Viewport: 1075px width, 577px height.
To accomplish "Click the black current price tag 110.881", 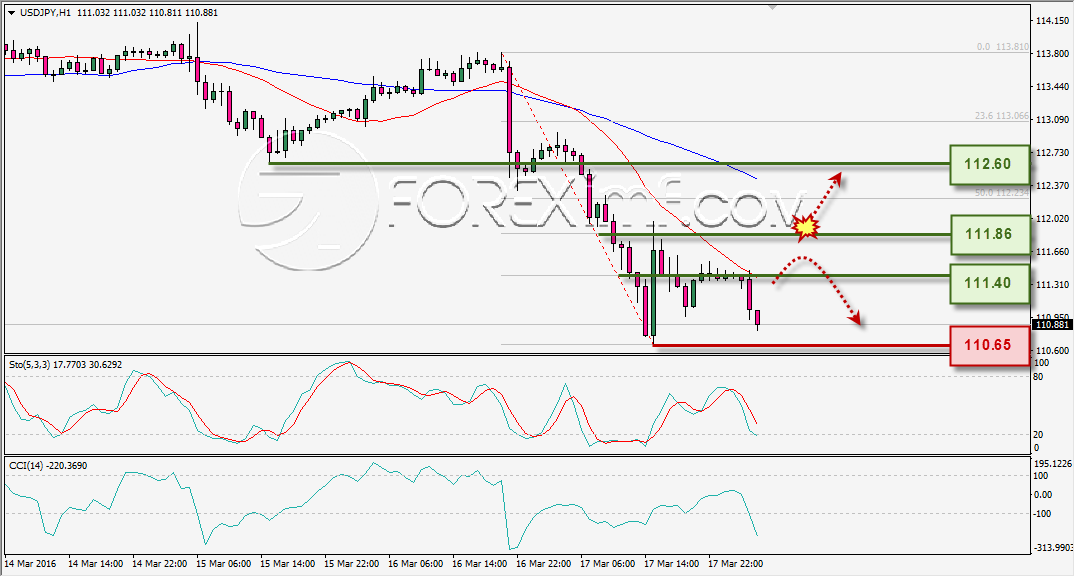I will coord(1052,324).
